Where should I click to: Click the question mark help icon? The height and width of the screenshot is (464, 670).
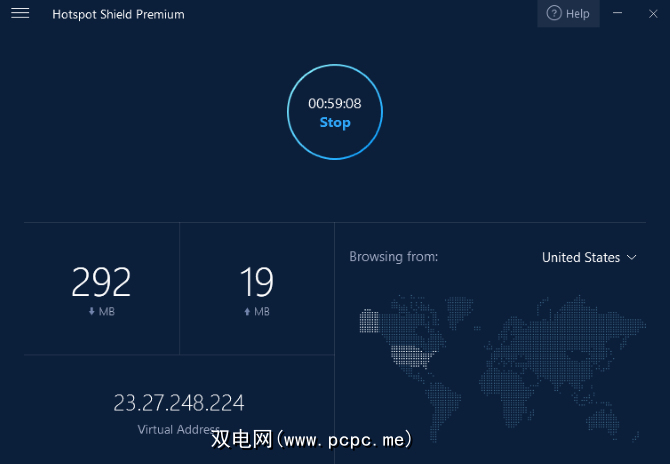coord(554,13)
